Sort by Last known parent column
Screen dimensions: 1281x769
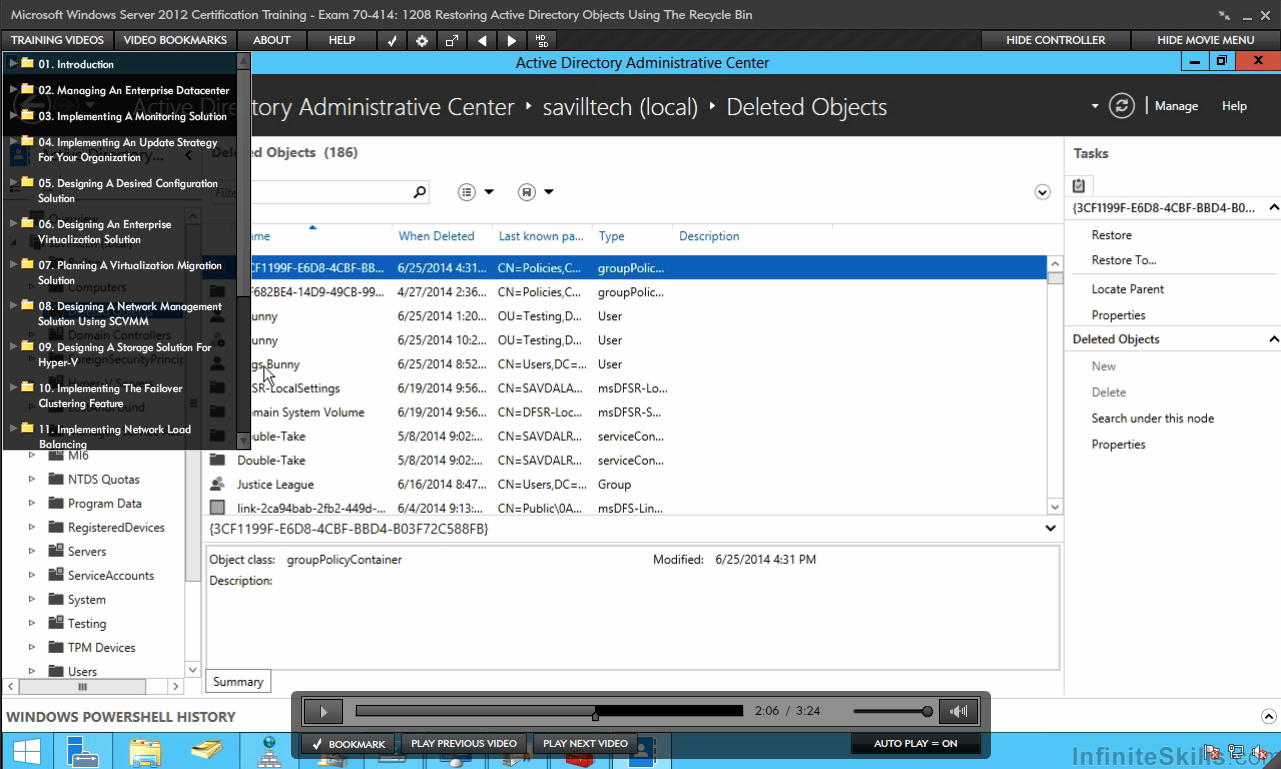(541, 236)
